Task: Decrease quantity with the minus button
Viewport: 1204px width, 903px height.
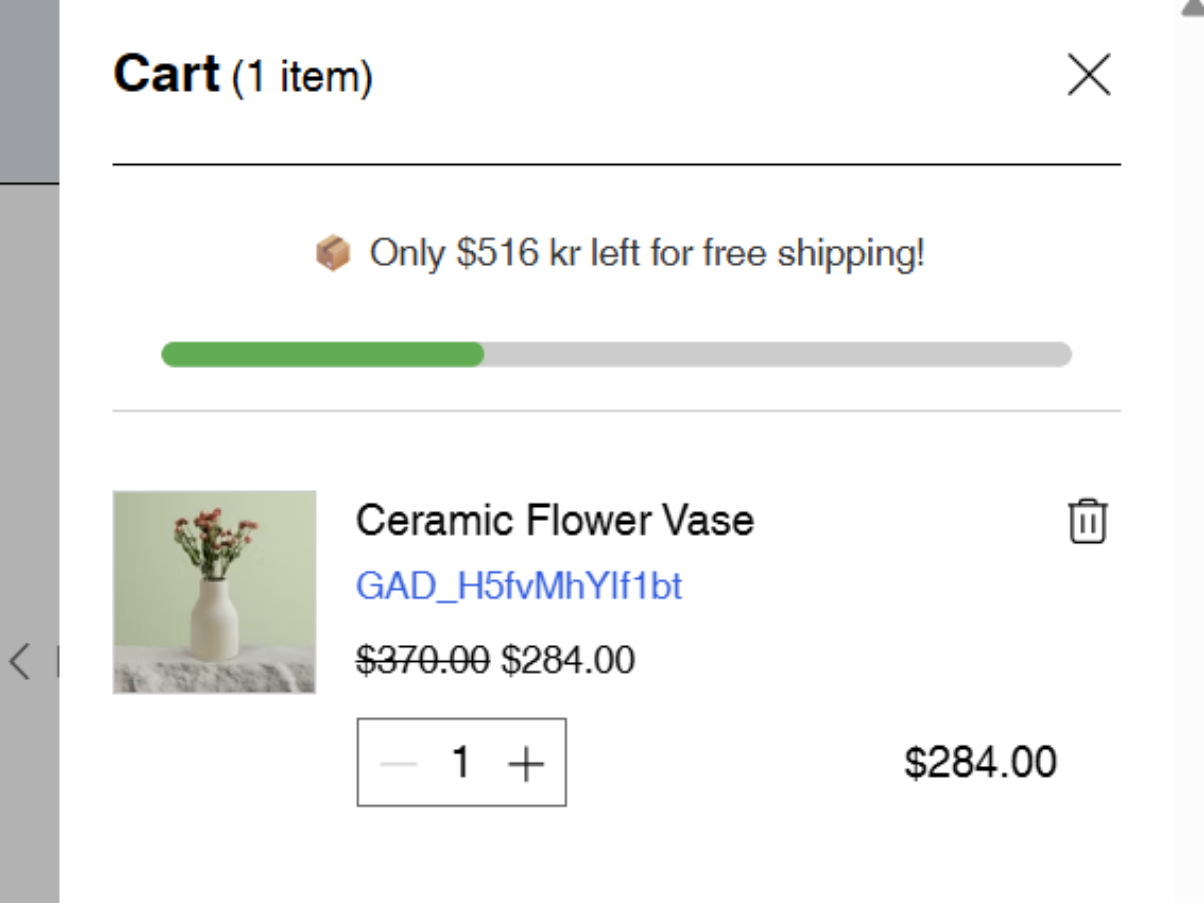Action: 398,764
